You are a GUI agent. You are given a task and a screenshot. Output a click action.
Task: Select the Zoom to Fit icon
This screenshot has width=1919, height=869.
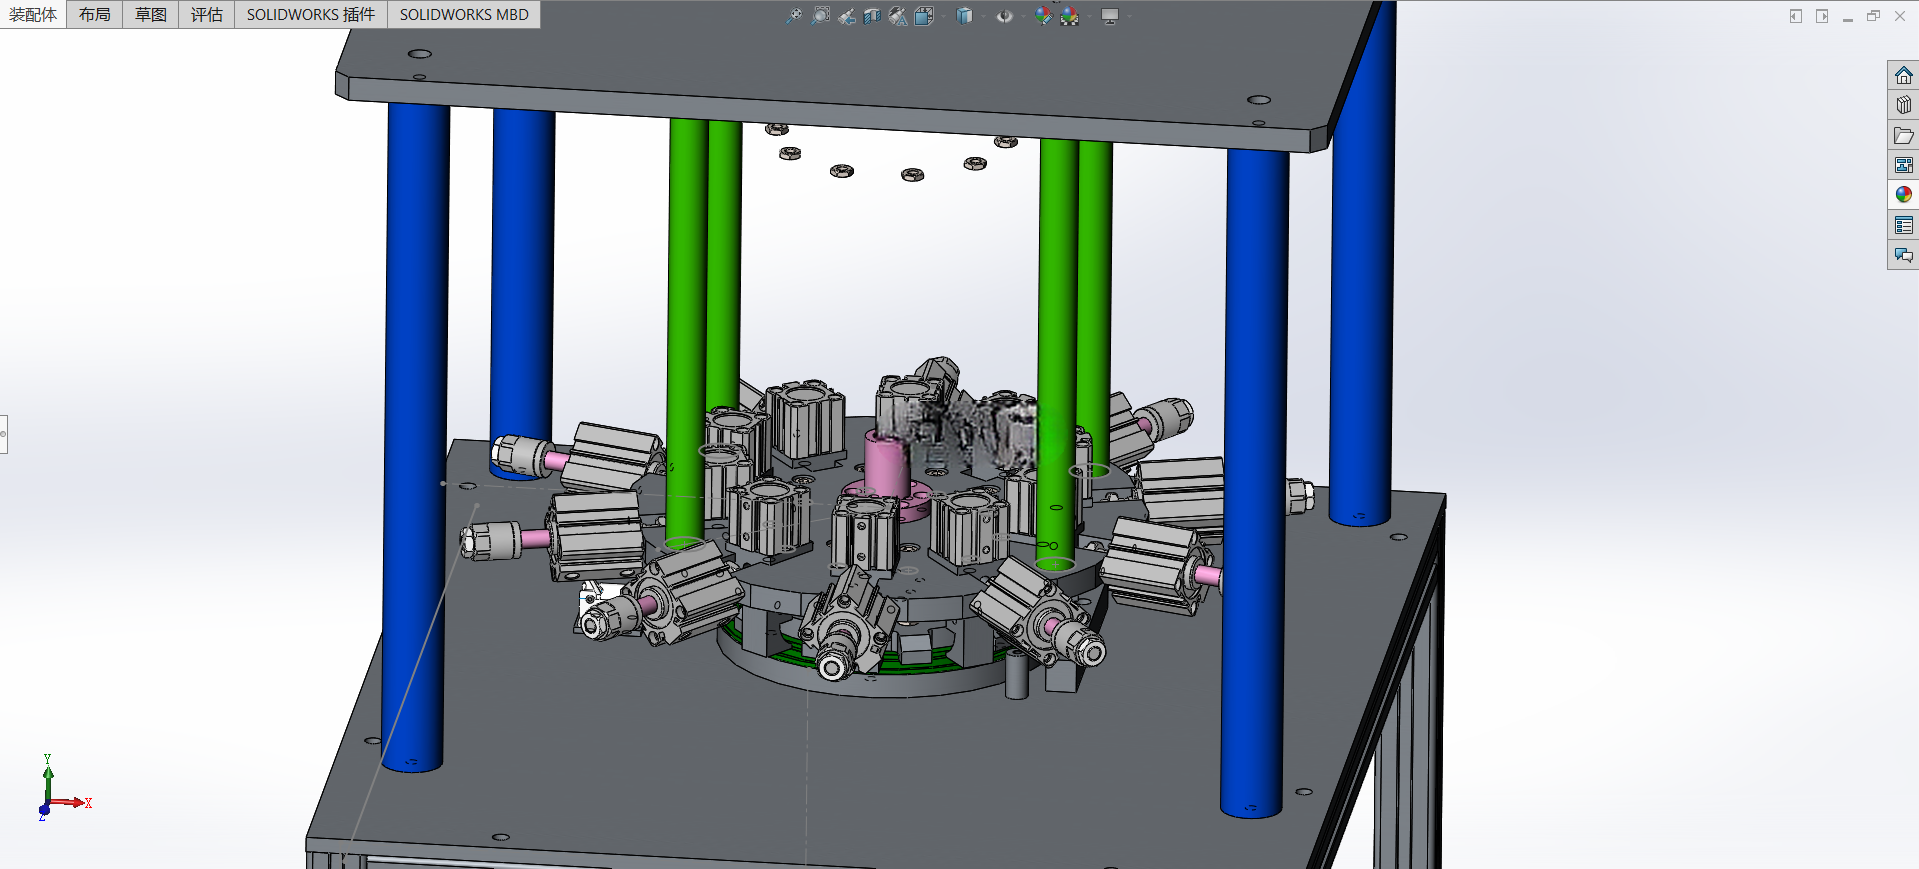click(x=794, y=16)
